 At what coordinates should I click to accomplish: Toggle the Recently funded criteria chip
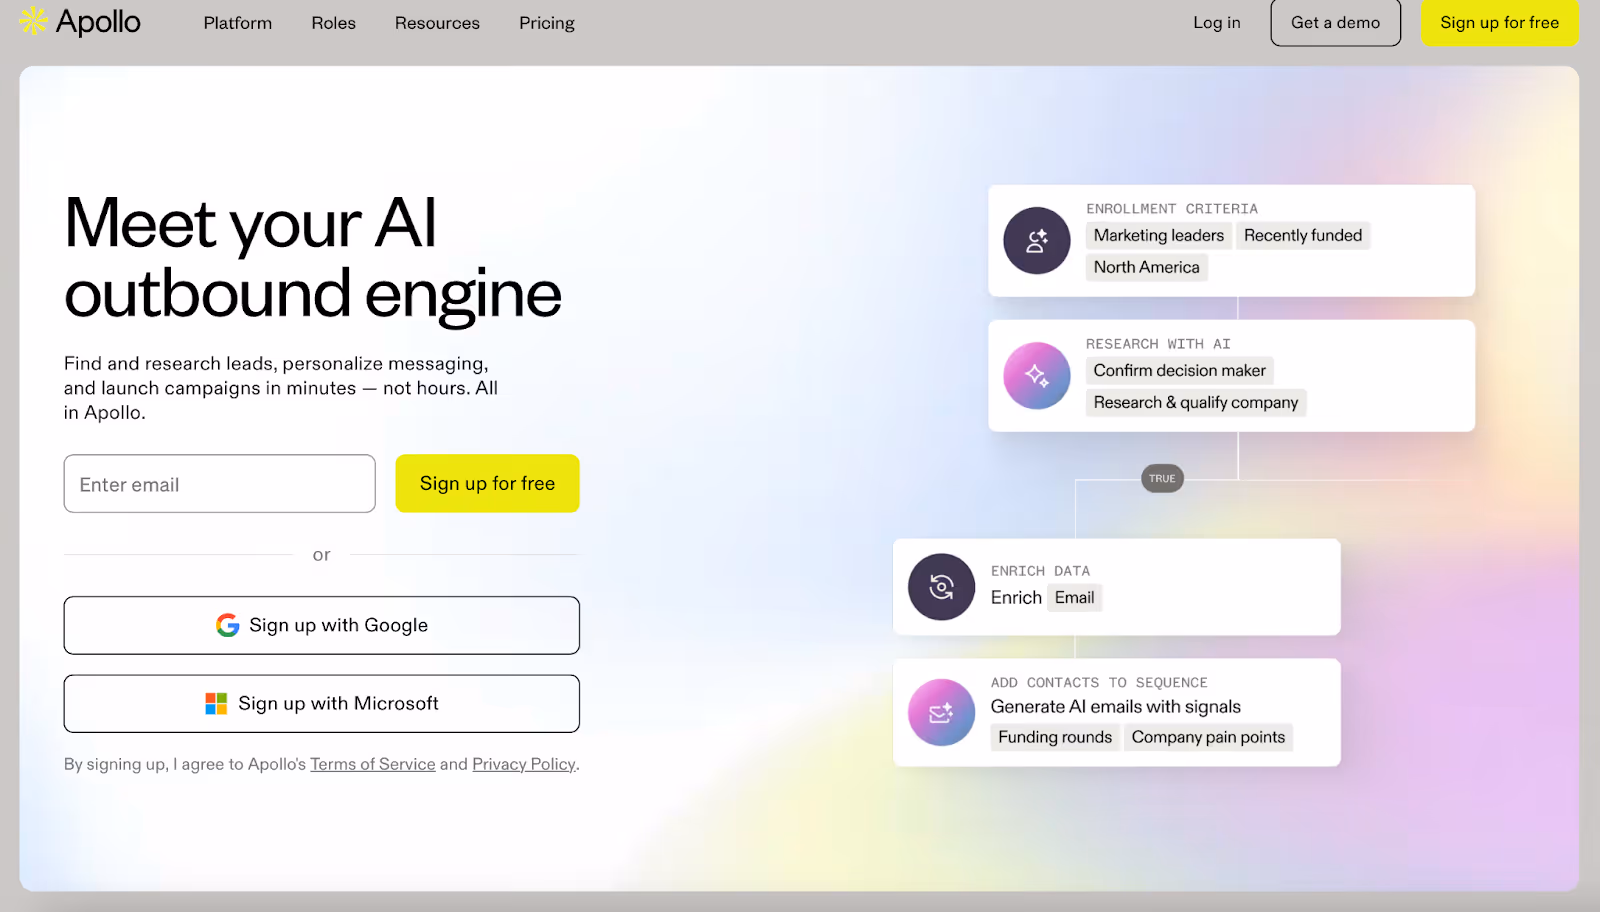click(1302, 235)
